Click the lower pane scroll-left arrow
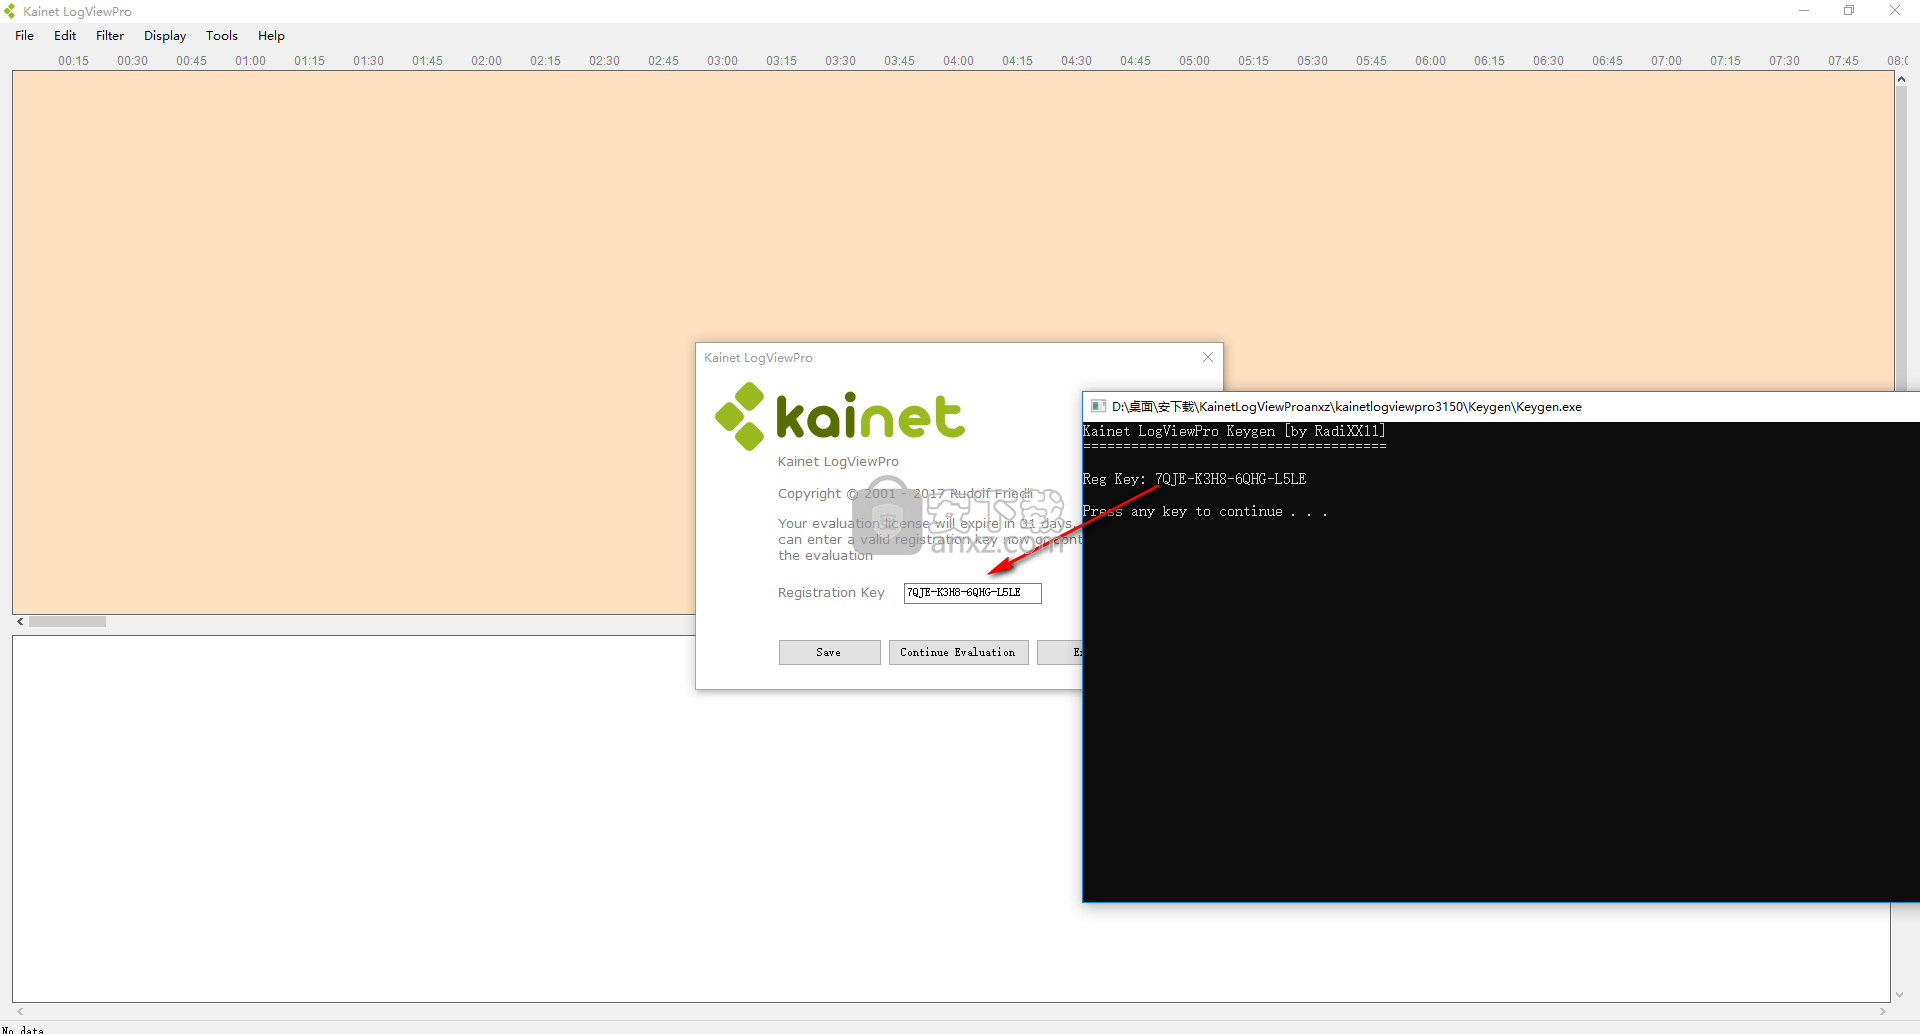Viewport: 1920px width, 1034px height. (20, 1011)
